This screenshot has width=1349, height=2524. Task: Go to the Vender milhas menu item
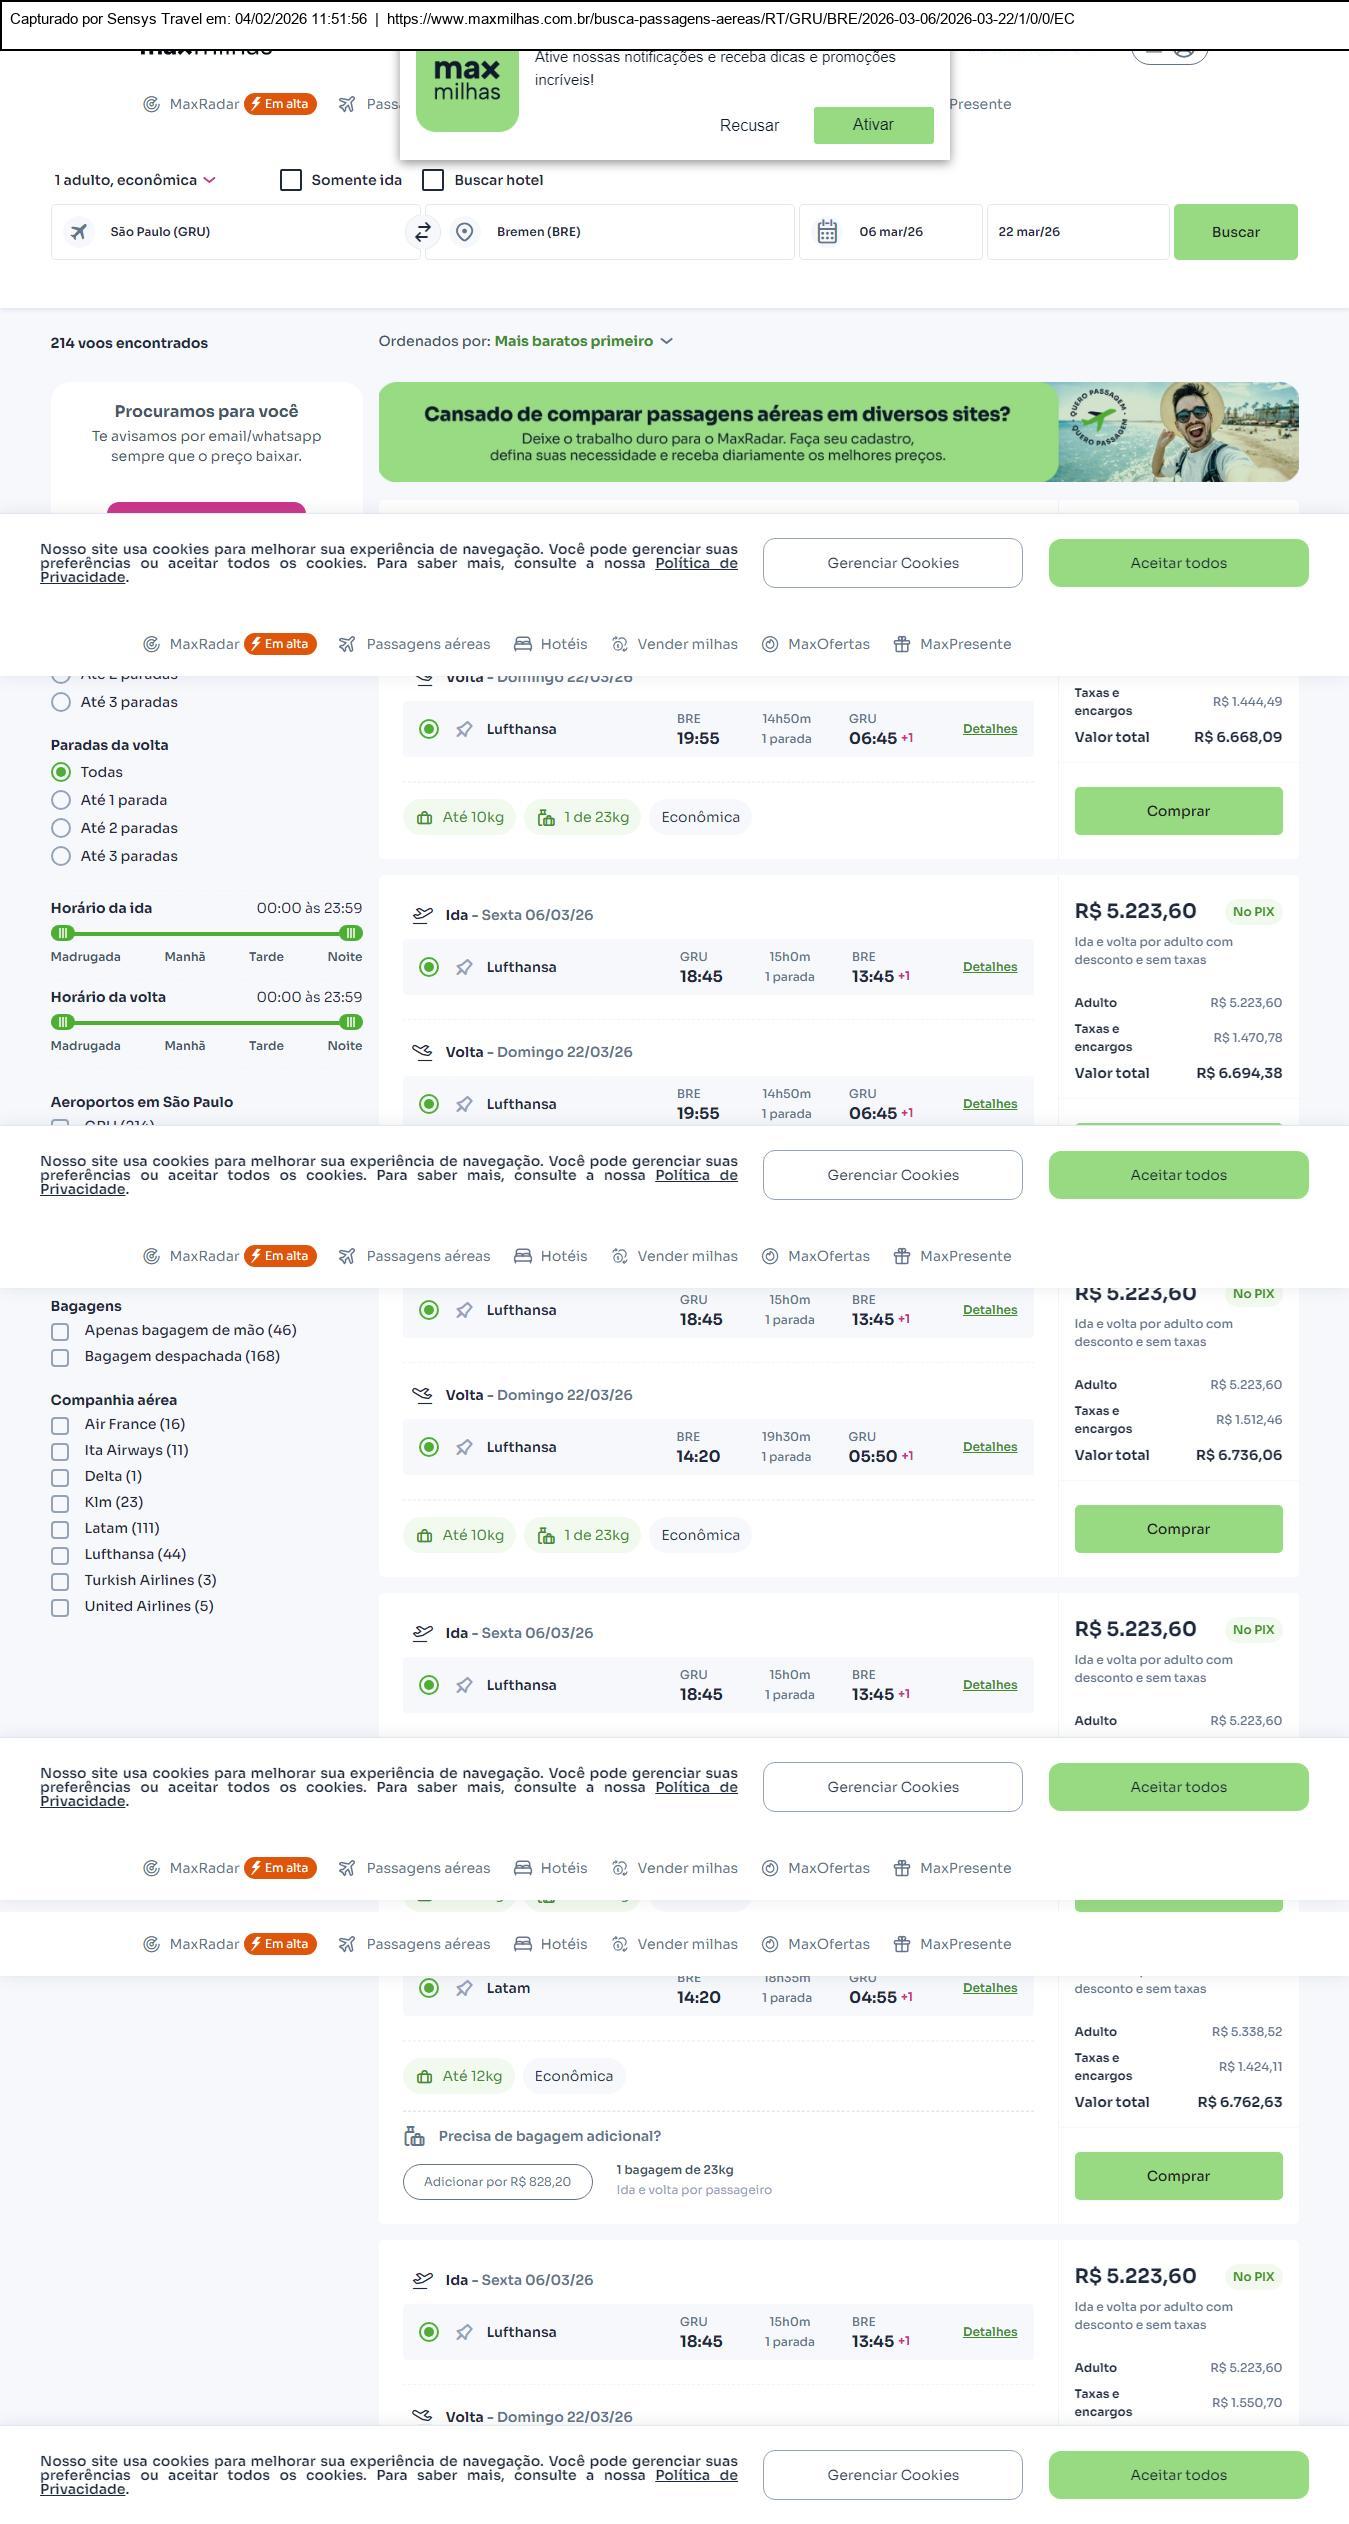pyautogui.click(x=675, y=644)
